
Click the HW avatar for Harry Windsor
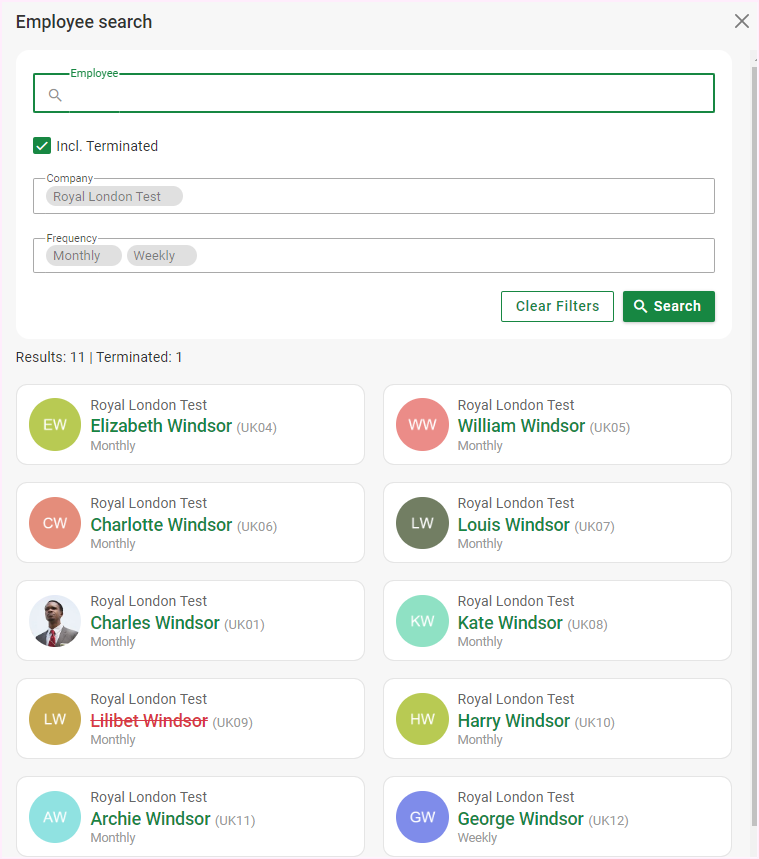422,719
